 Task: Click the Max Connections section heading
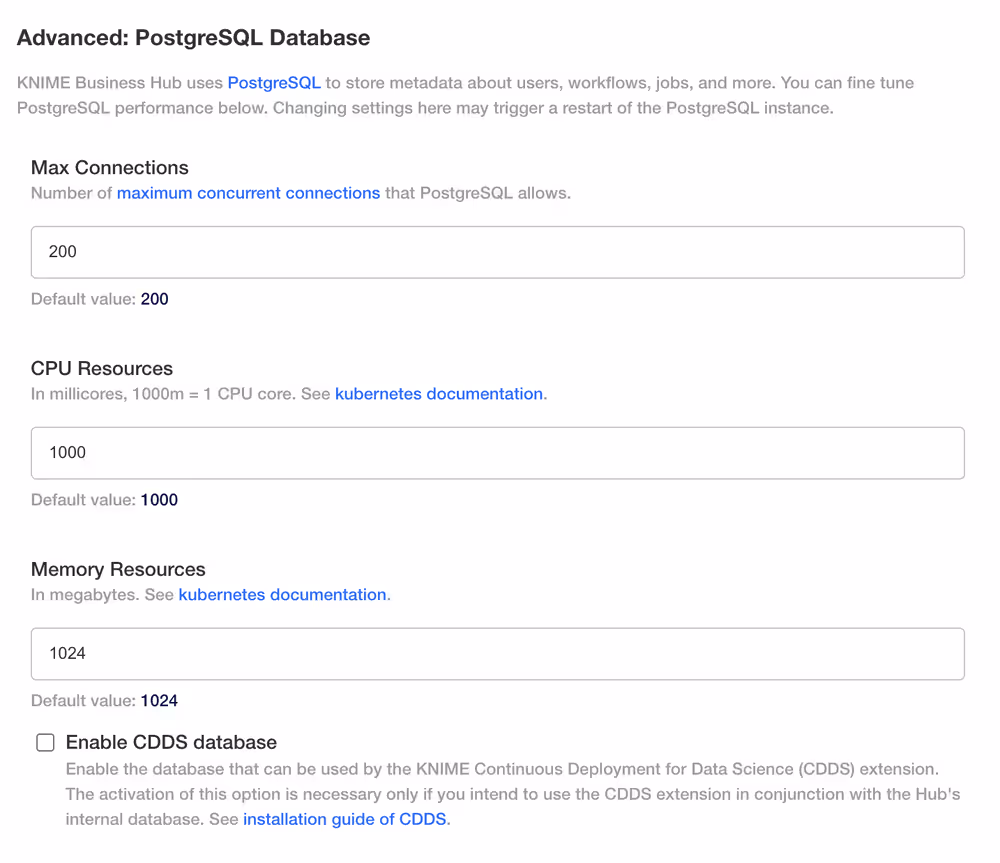coord(109,167)
